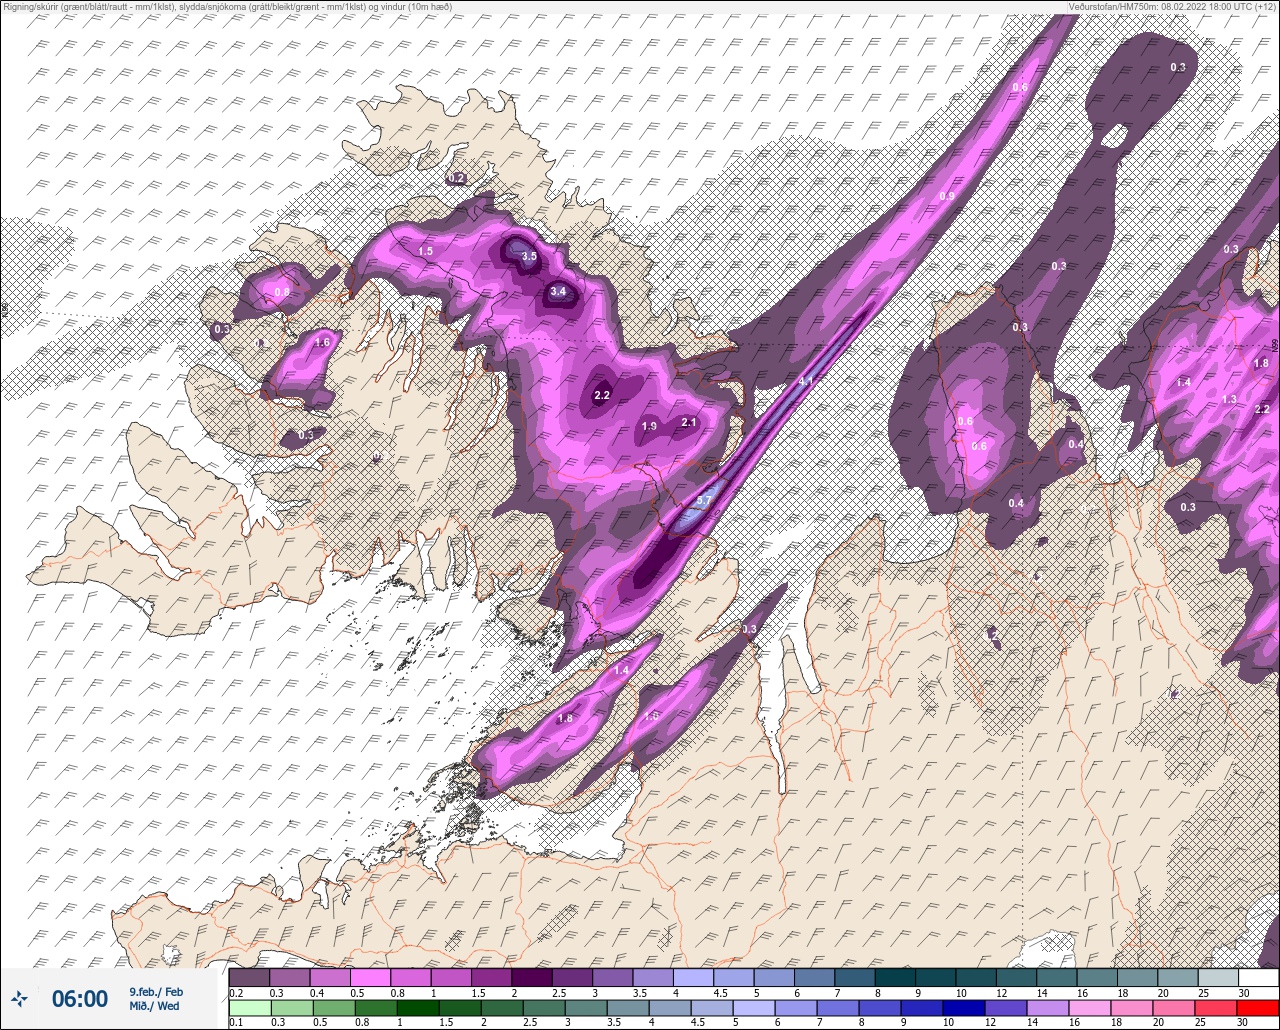Select the dark blue lower swatch at 10

964,1007
